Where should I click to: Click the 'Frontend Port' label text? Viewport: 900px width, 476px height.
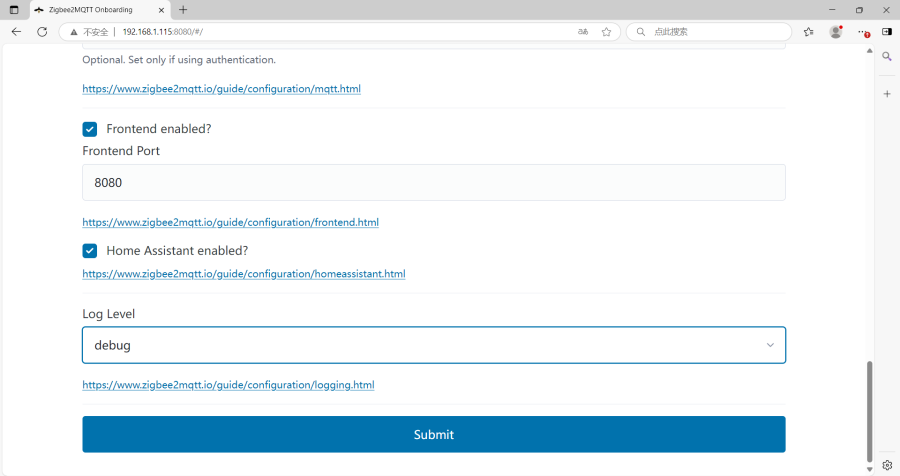click(121, 151)
